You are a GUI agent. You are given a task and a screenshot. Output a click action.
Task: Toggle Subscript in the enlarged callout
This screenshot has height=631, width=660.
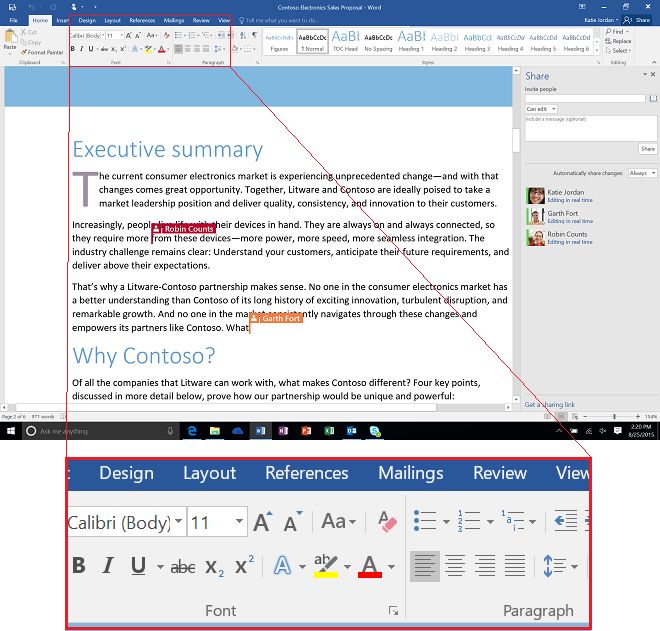pos(215,567)
